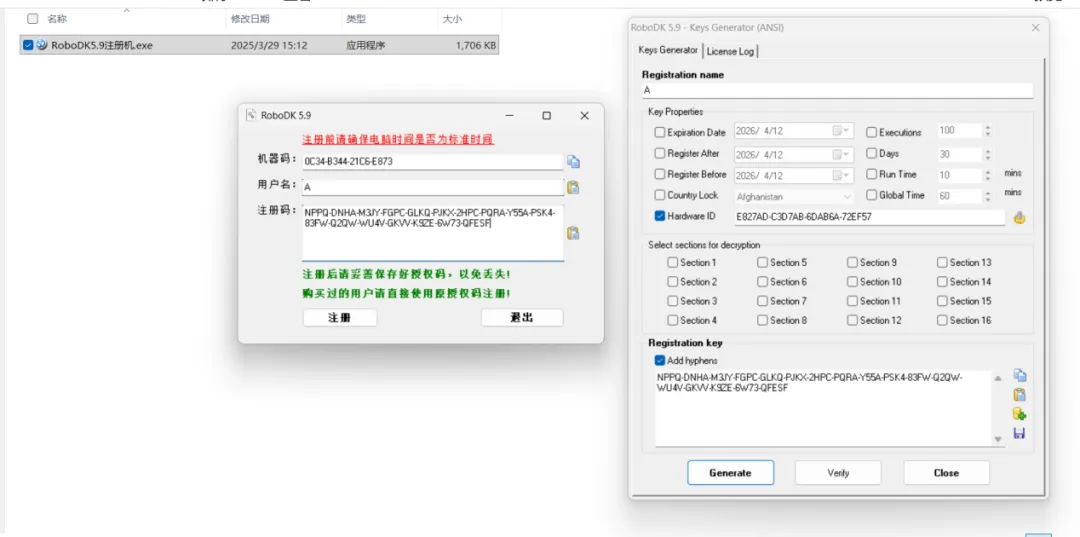
Task: Switch to the License Log tab
Action: [x=730, y=51]
